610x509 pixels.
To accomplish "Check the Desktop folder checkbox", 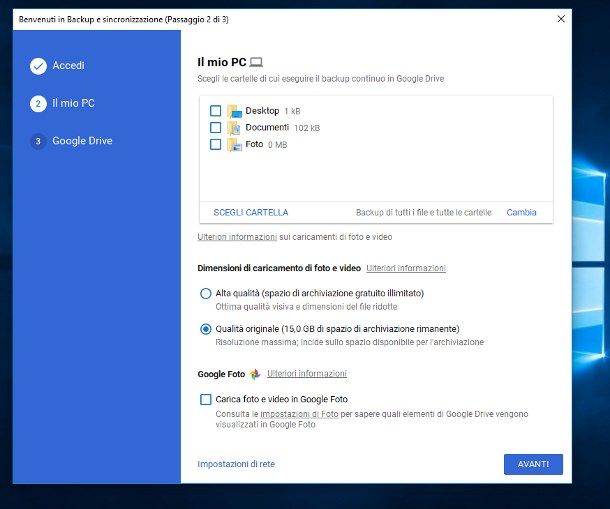I will point(216,111).
